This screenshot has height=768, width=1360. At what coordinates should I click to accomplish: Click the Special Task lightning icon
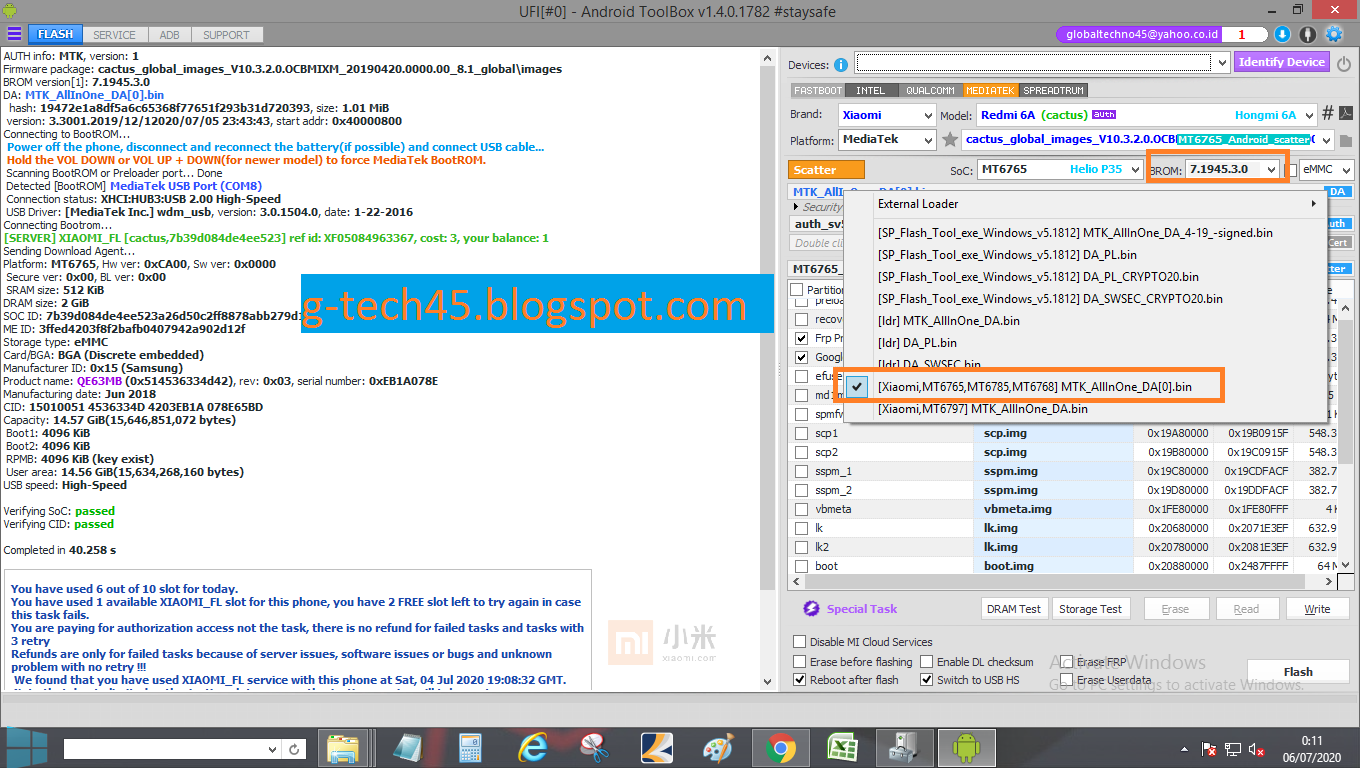pos(811,609)
